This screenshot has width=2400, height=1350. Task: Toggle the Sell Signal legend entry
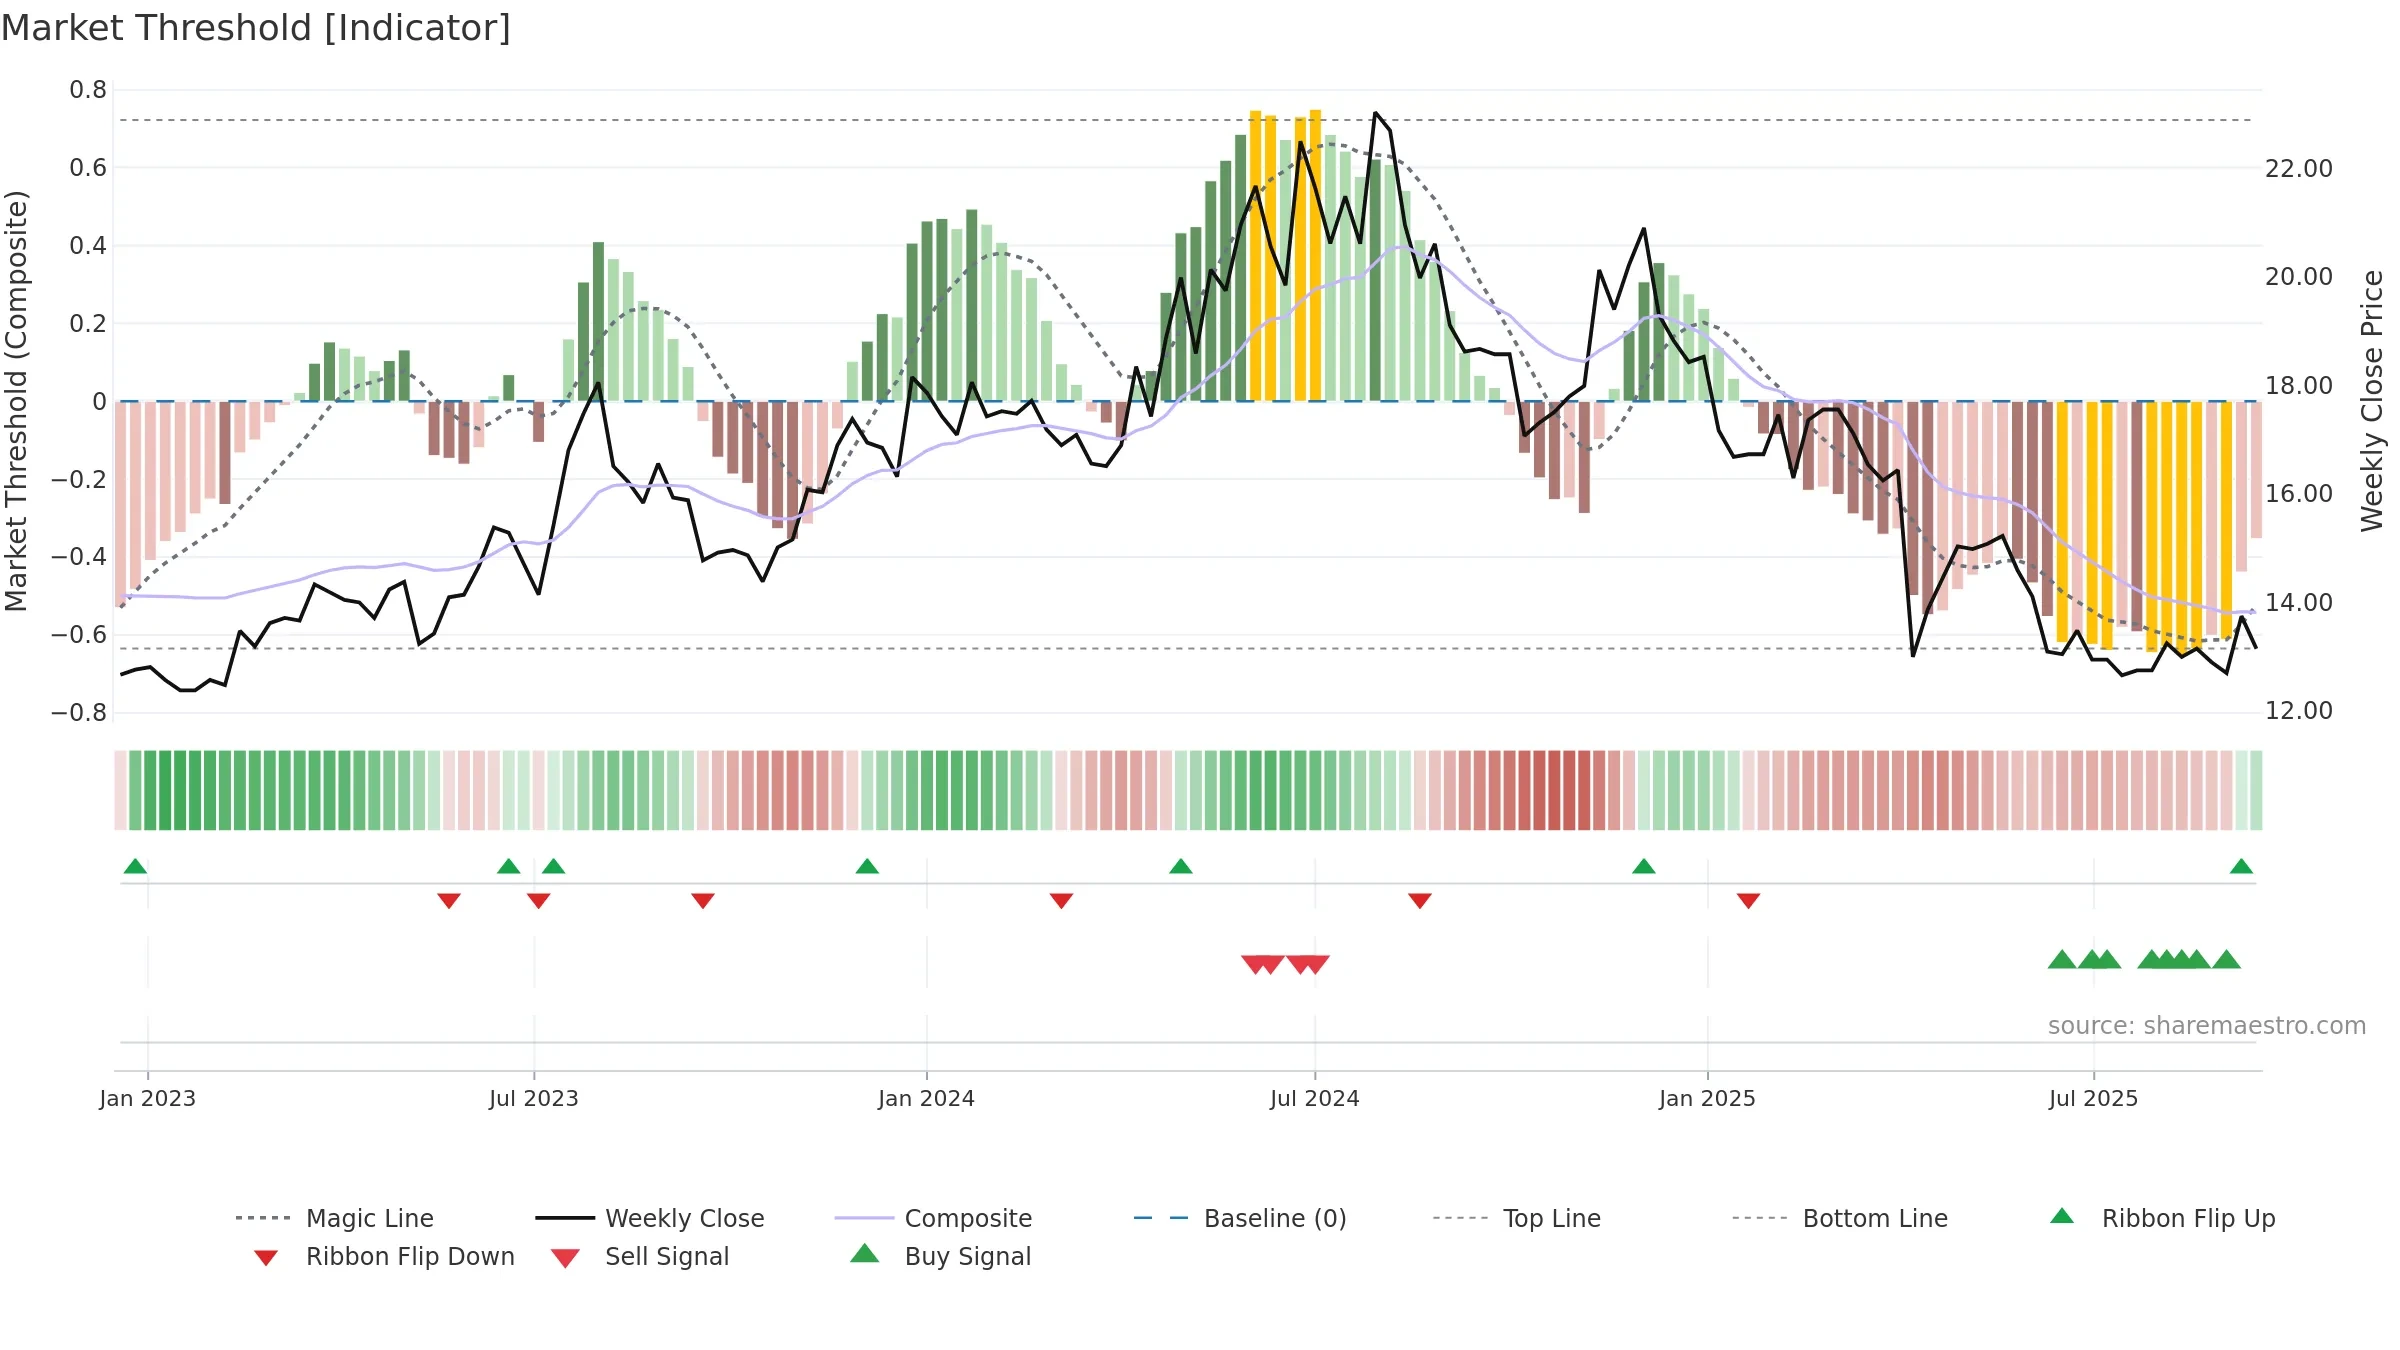[640, 1256]
